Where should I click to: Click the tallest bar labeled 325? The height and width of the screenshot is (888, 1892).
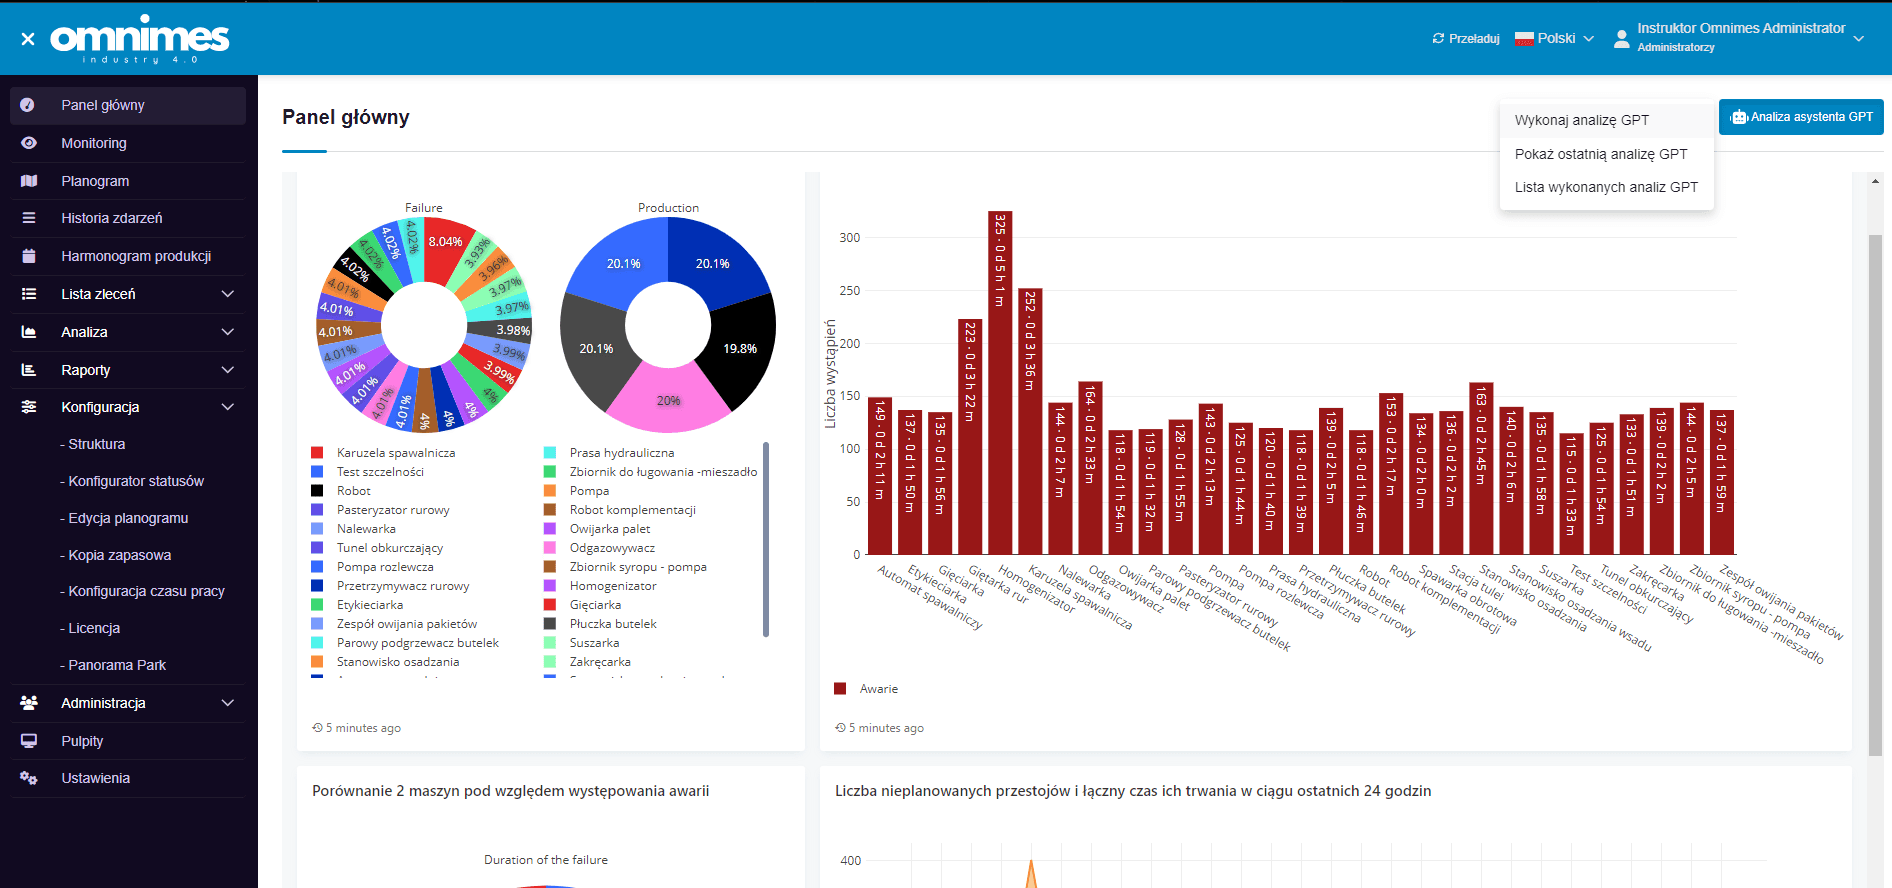(x=1000, y=383)
